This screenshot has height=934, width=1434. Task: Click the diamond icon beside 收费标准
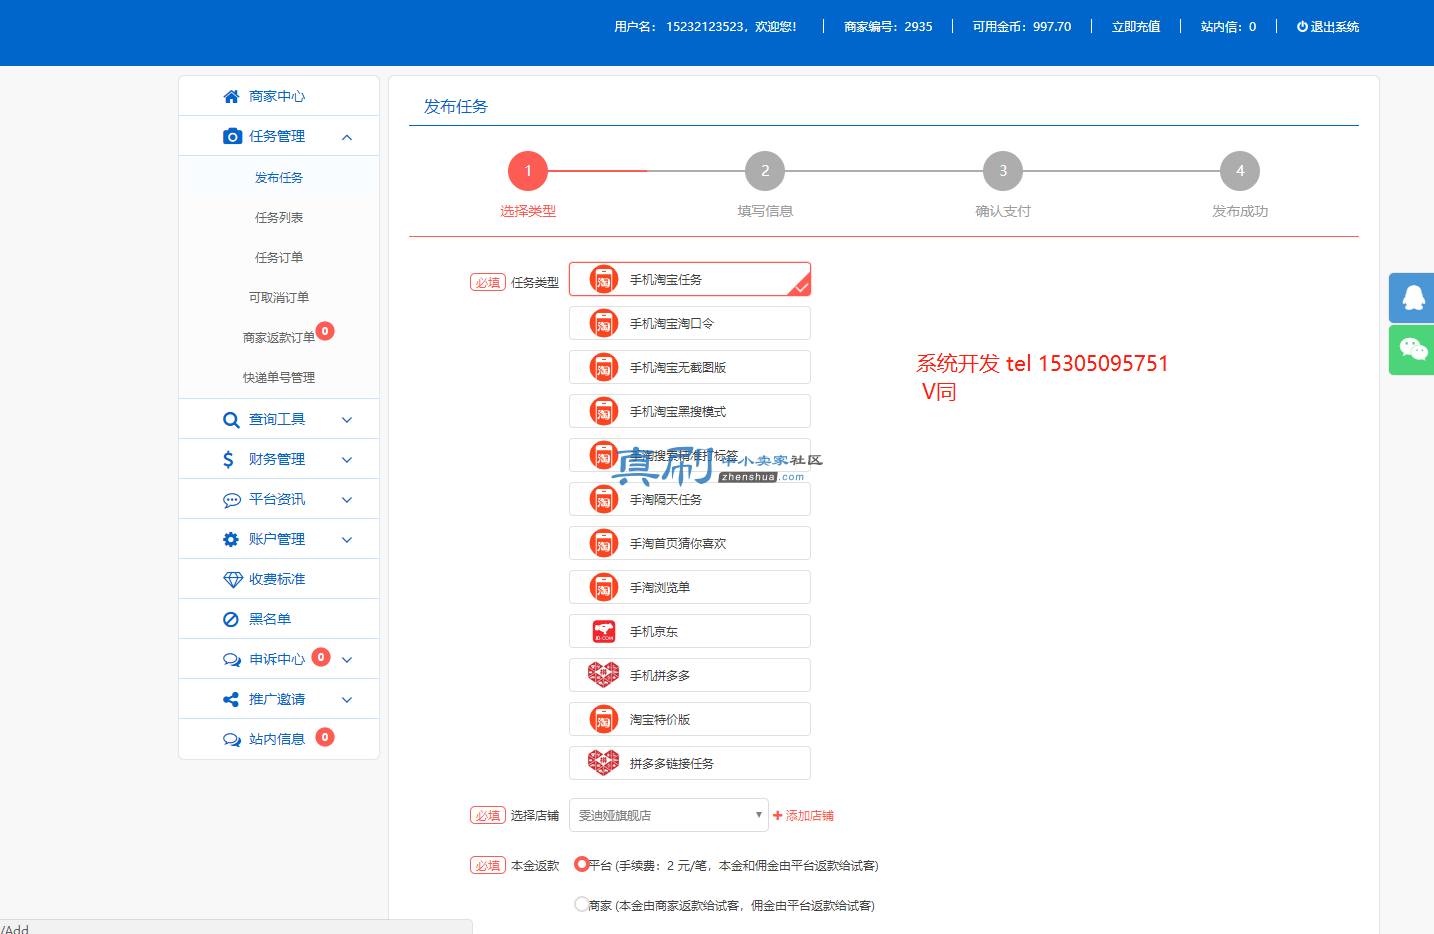point(233,580)
